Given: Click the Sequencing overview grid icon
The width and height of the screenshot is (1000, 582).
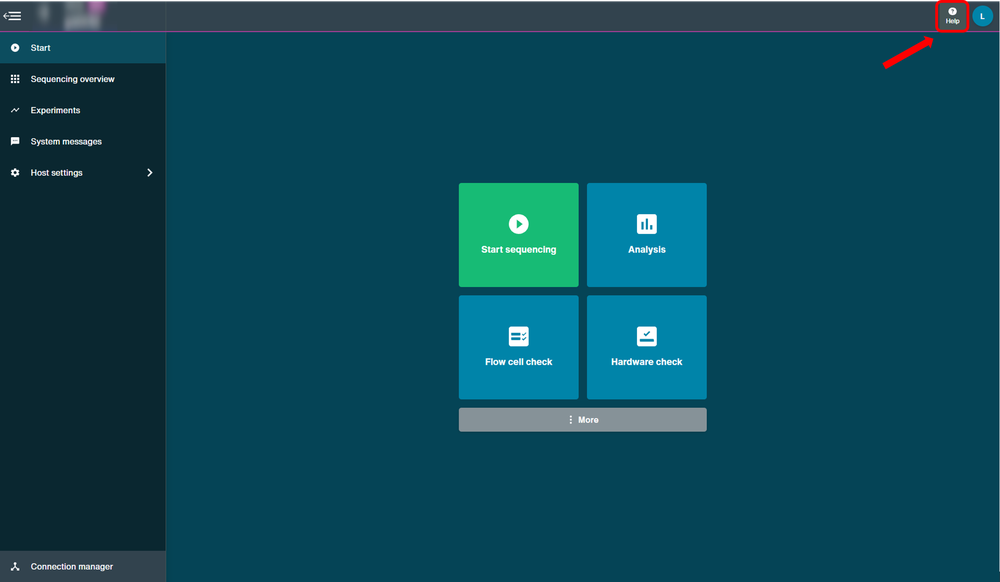Looking at the screenshot, I should coord(15,79).
